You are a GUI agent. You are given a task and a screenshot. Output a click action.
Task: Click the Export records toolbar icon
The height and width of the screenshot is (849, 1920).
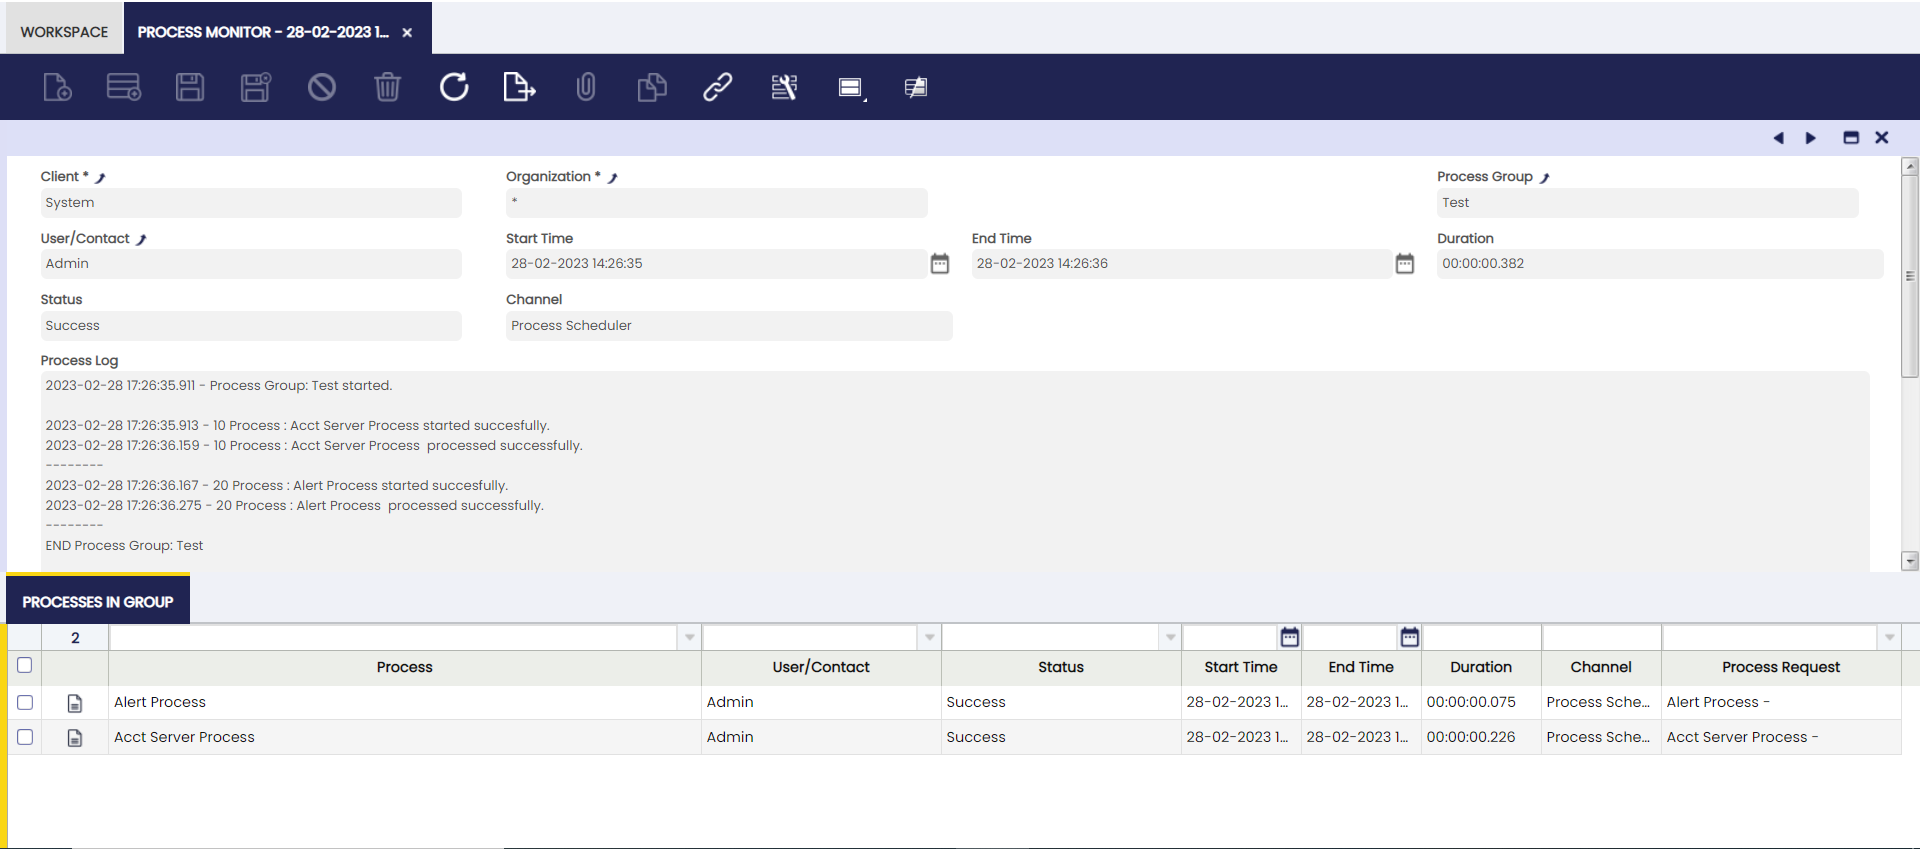(x=519, y=87)
